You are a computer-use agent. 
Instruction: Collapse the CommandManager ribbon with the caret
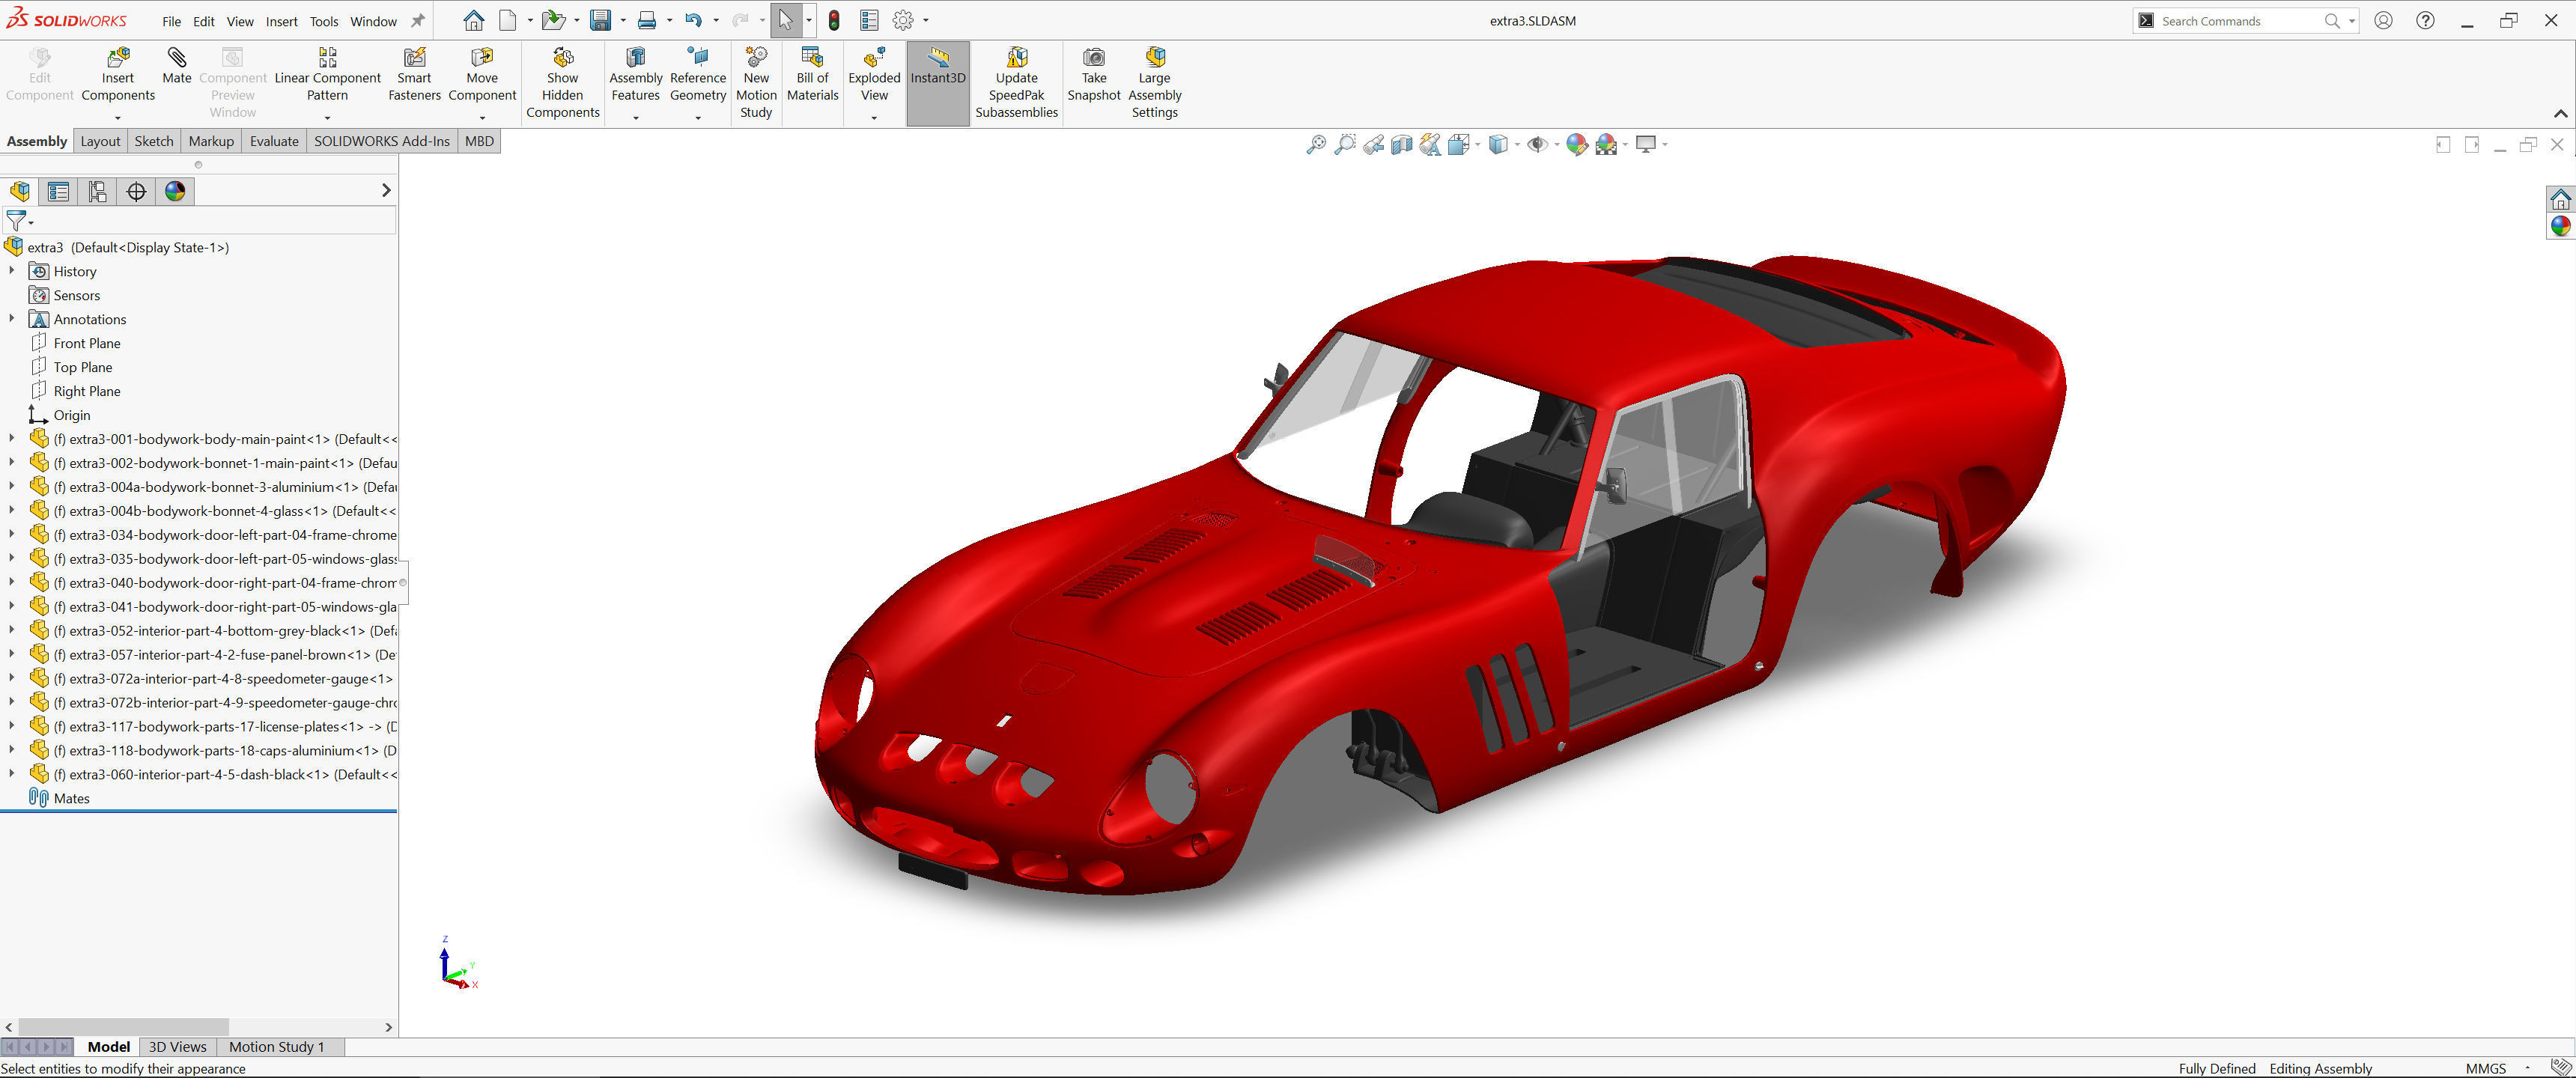pos(2560,114)
